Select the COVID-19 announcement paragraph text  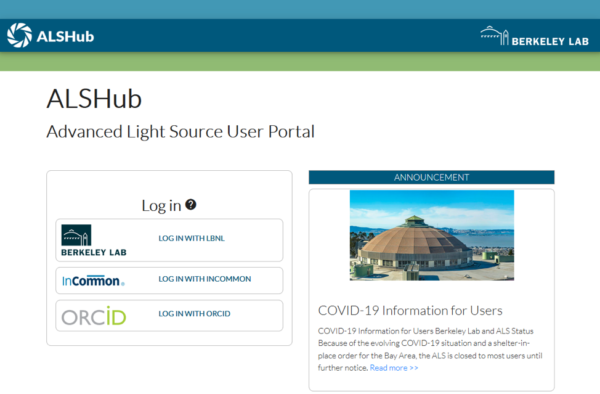point(430,349)
